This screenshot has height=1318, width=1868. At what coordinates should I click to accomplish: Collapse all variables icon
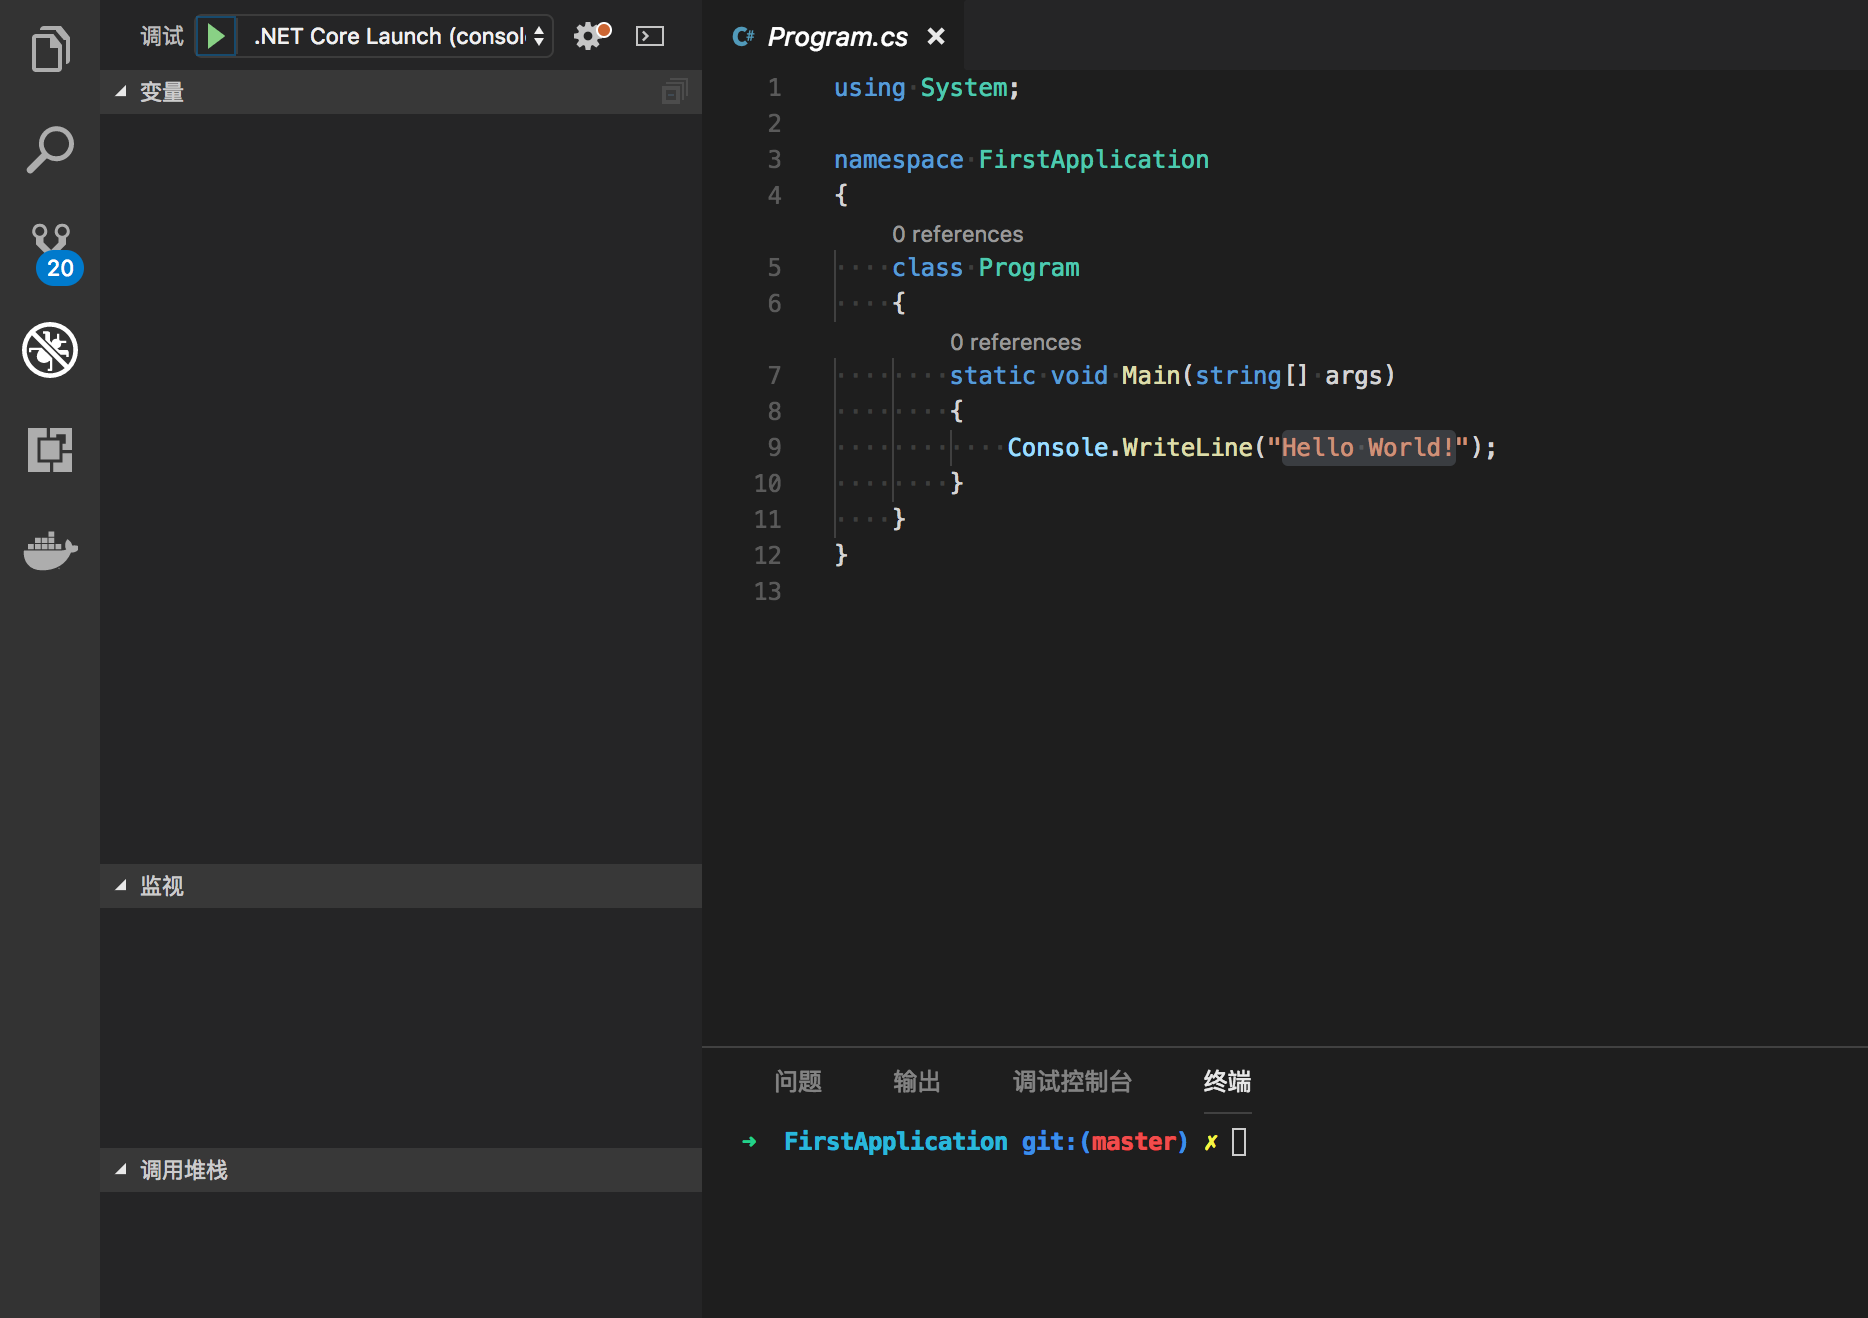(x=675, y=91)
